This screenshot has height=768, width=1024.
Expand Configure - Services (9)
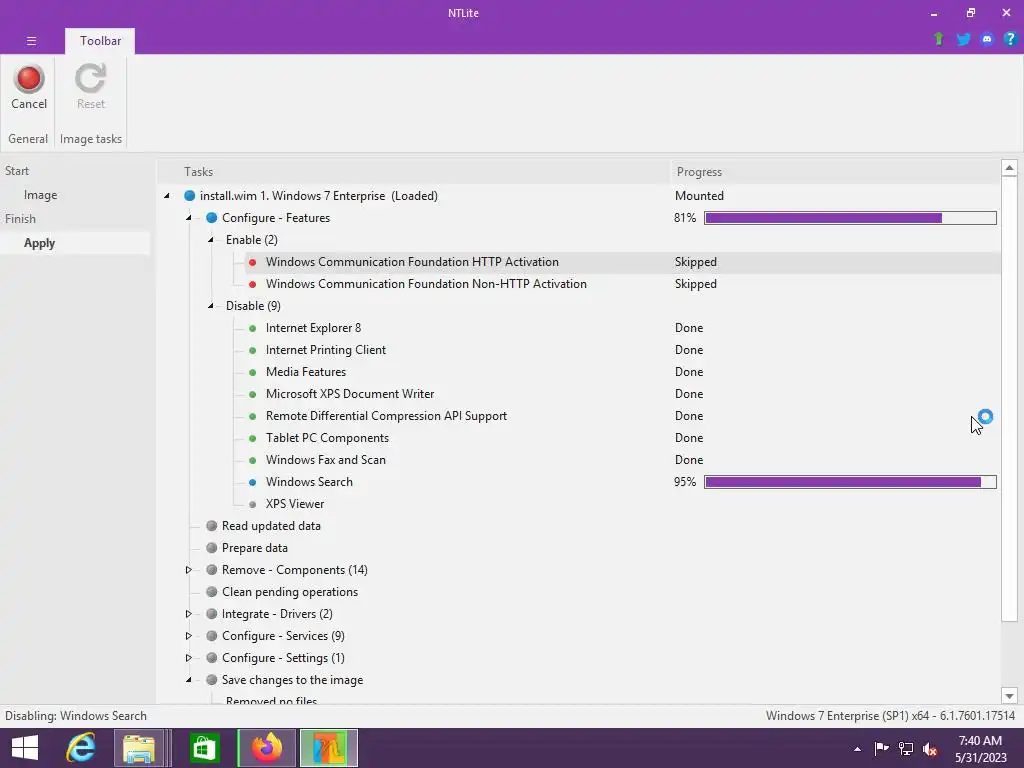[x=189, y=636]
